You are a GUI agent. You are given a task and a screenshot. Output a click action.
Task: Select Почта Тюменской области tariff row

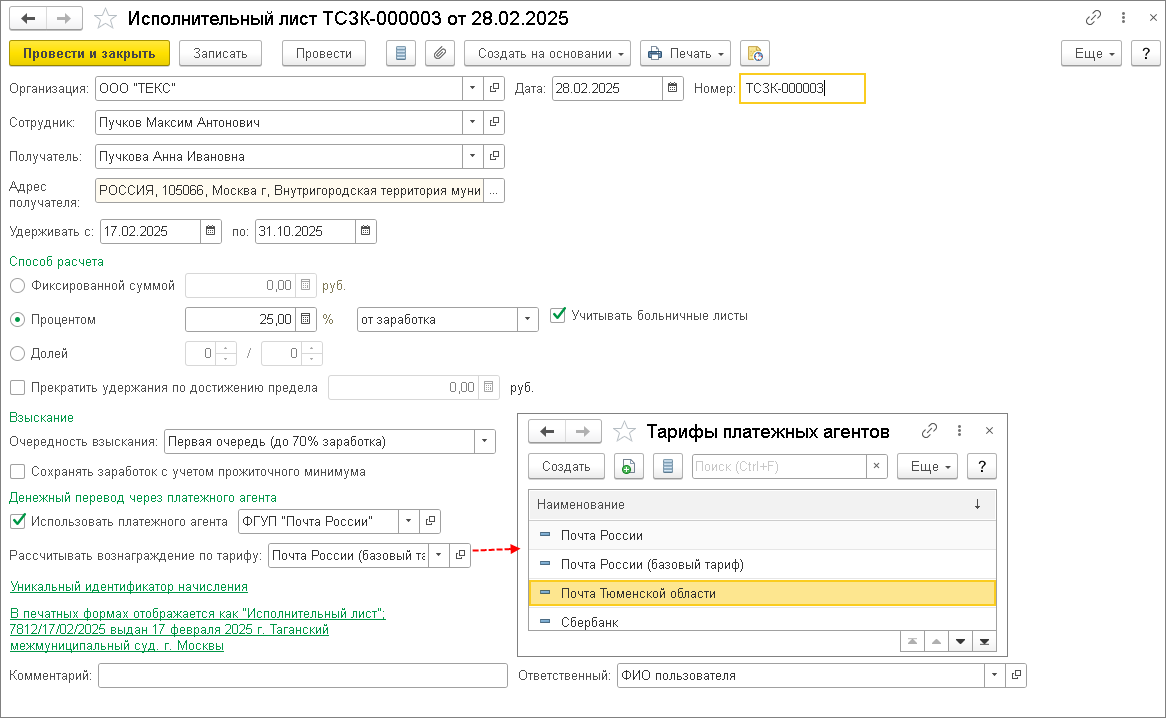pos(762,593)
